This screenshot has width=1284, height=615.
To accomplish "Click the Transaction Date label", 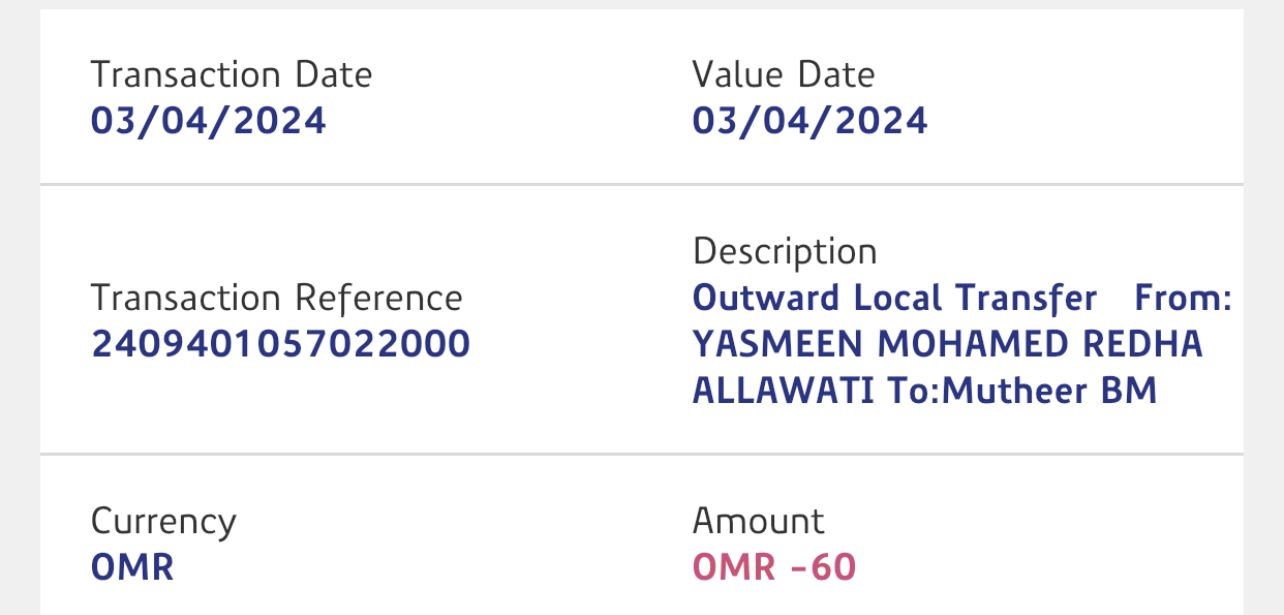I will [x=231, y=75].
